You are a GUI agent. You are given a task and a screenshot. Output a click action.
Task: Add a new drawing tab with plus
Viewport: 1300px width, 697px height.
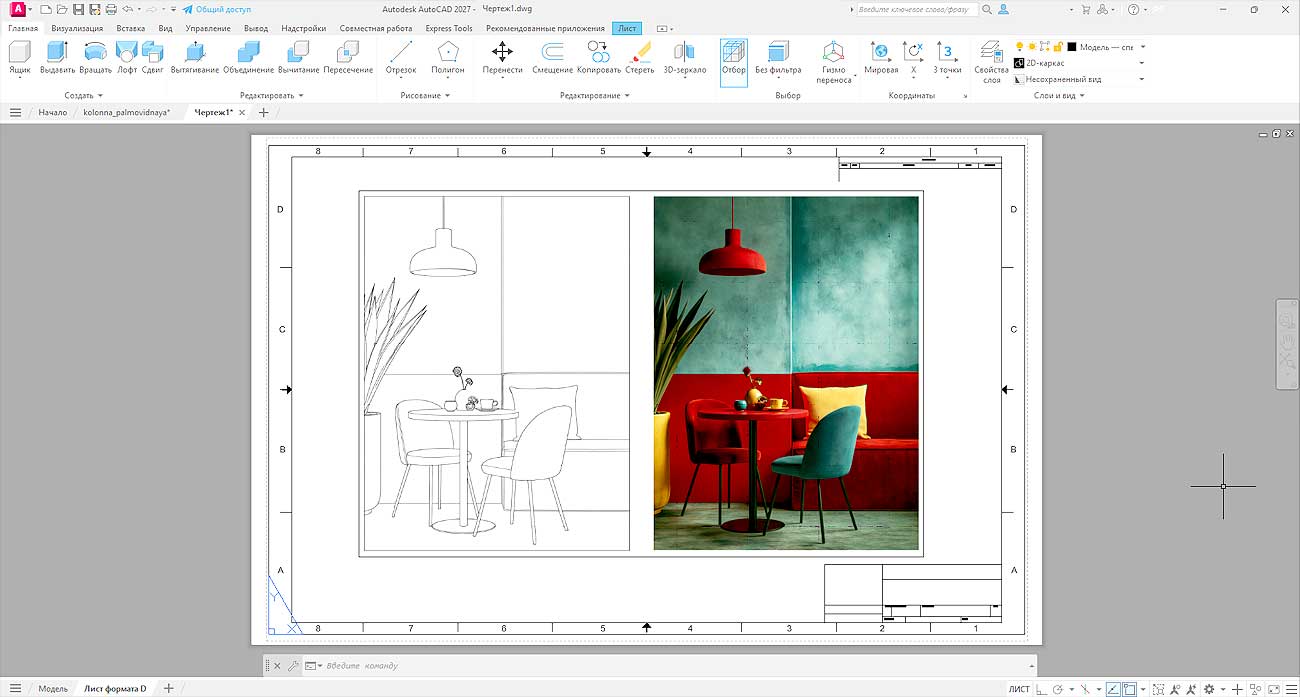click(264, 113)
